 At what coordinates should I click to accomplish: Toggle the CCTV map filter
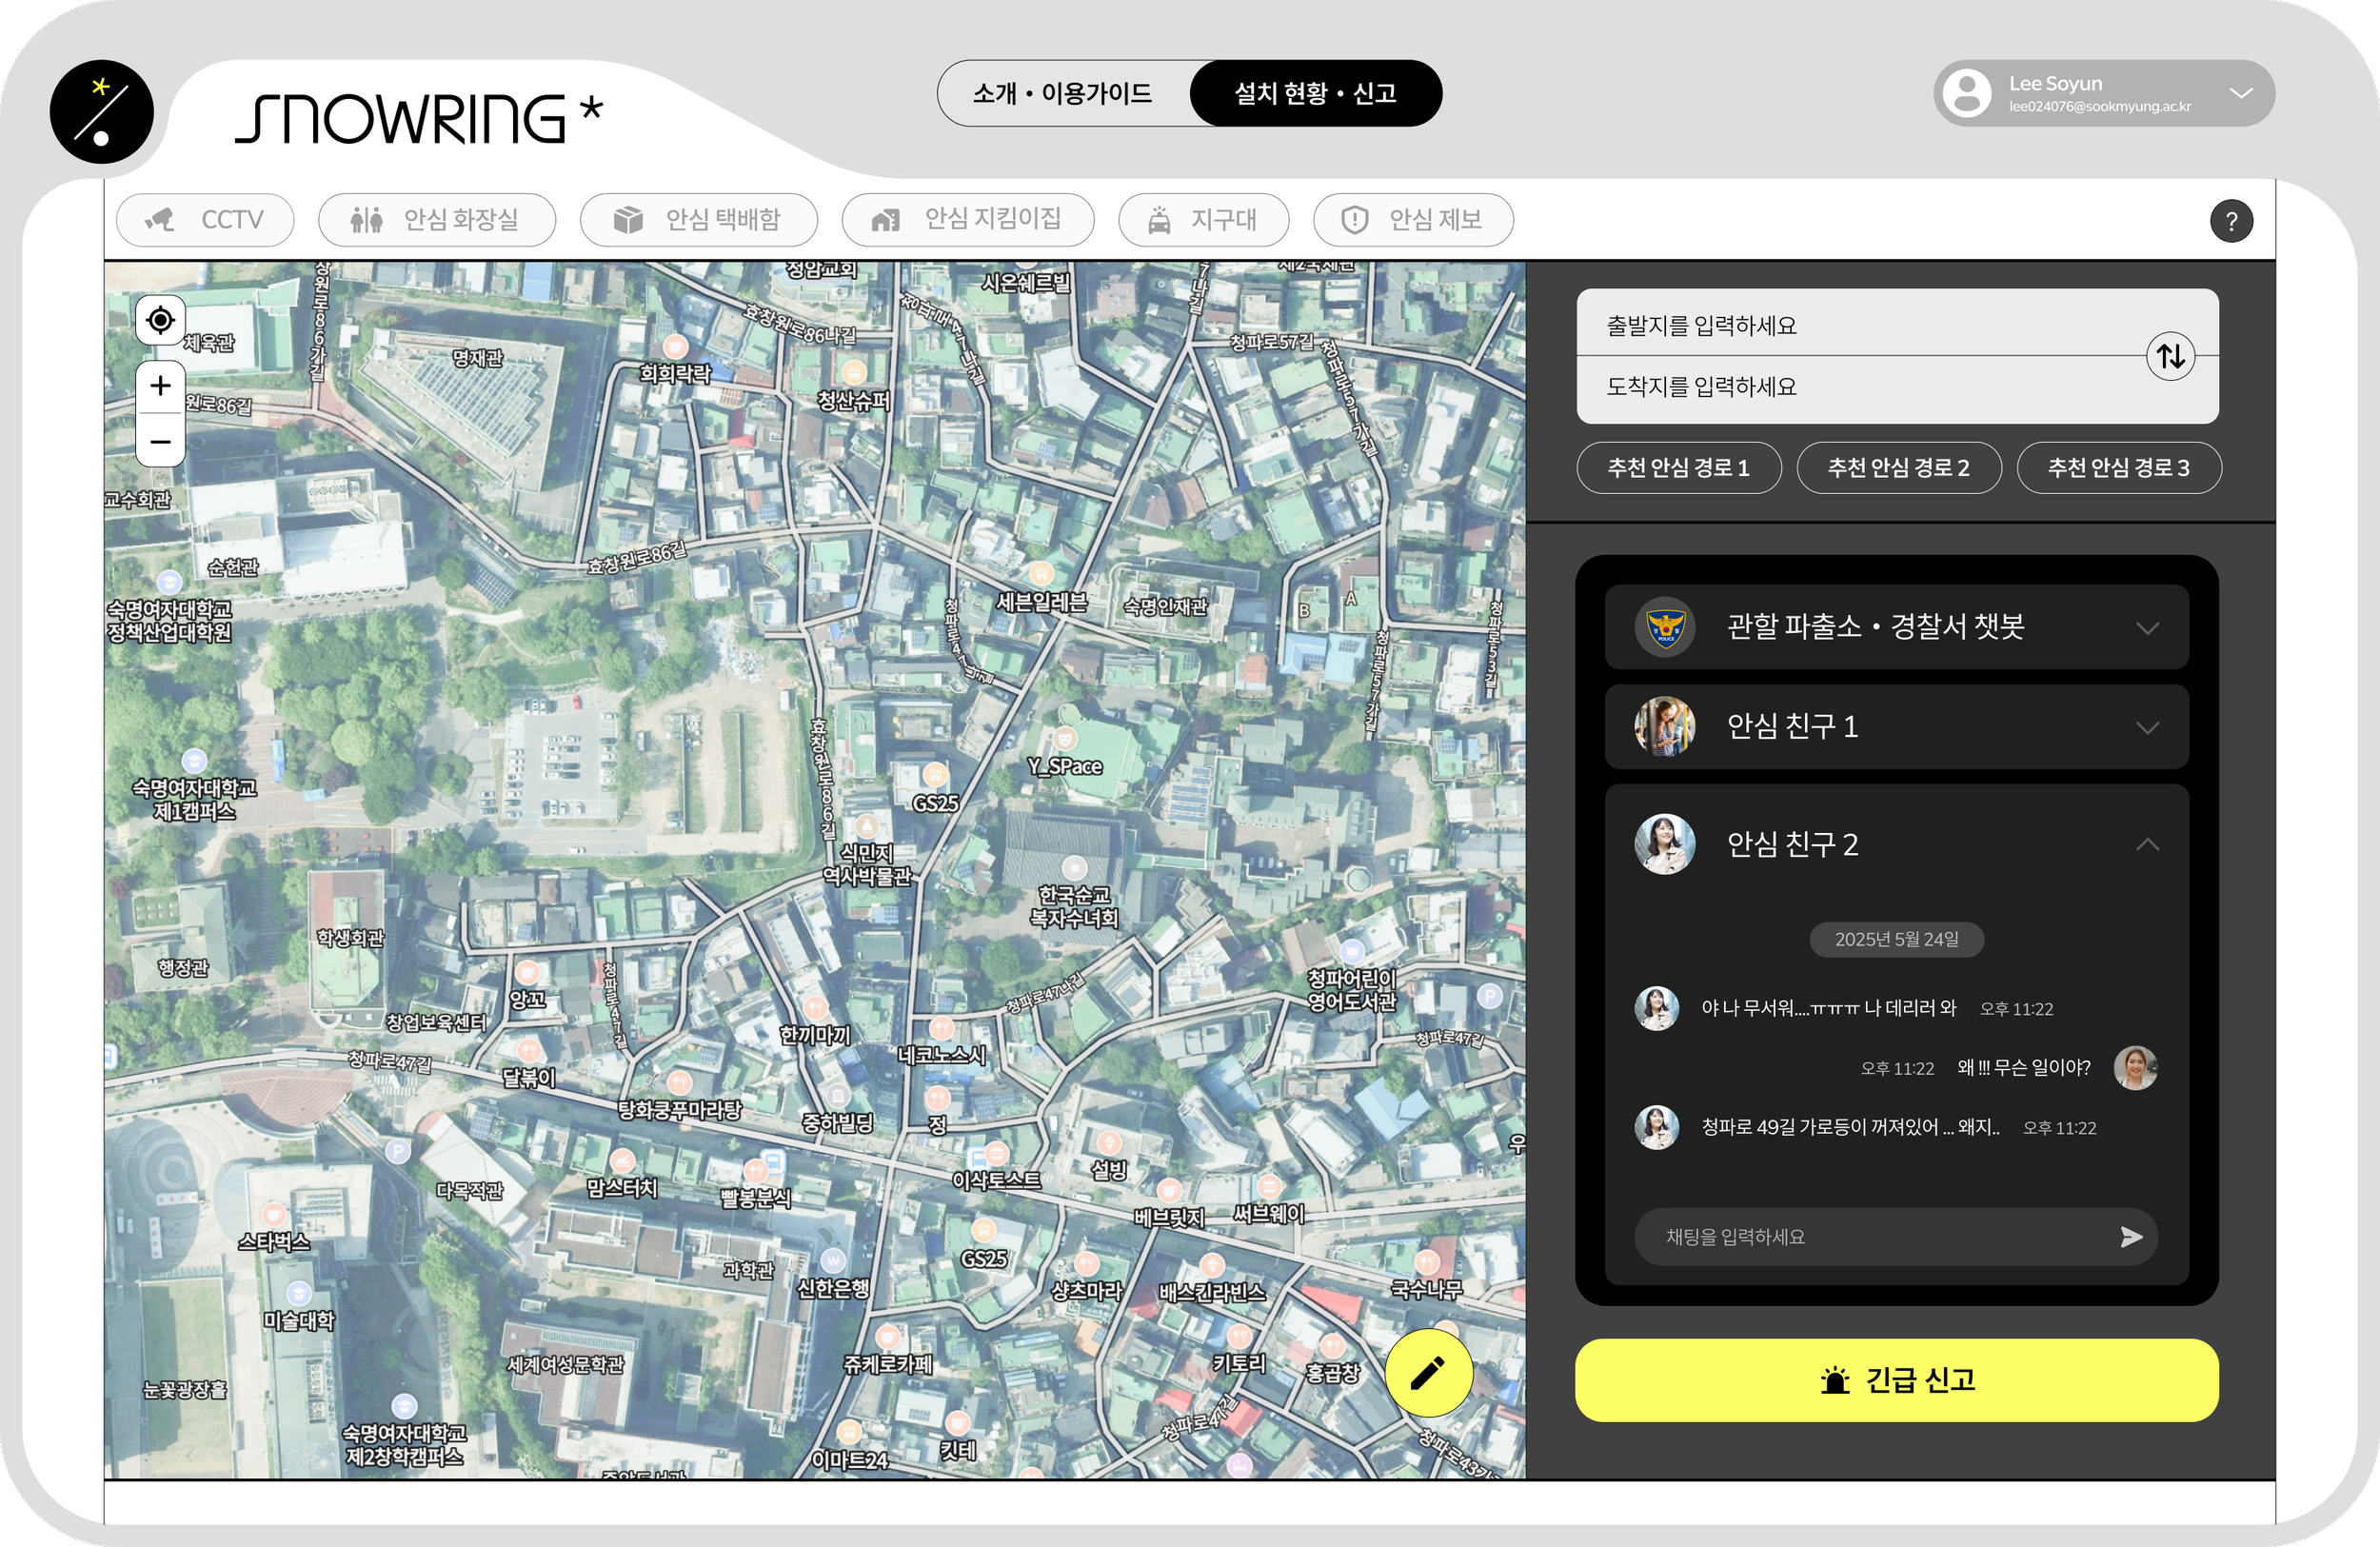tap(205, 220)
